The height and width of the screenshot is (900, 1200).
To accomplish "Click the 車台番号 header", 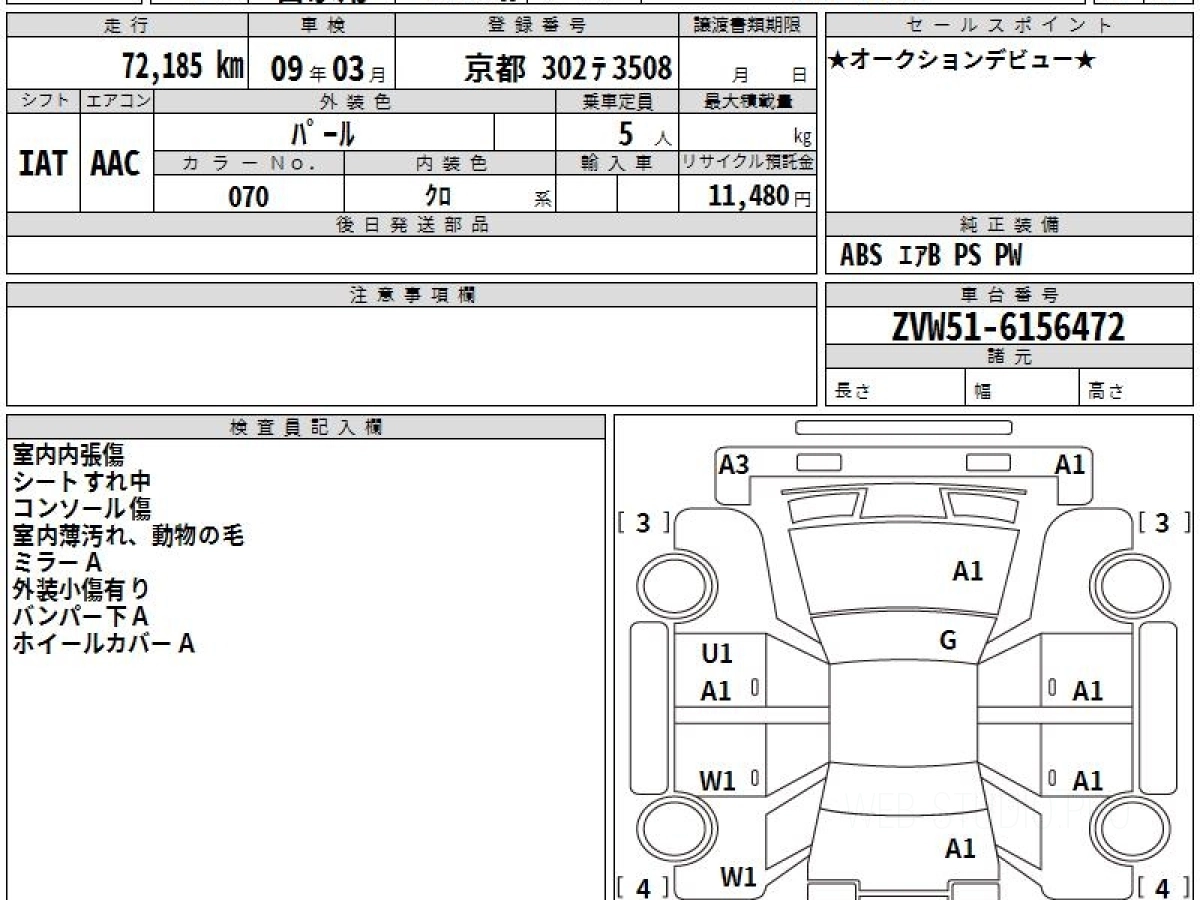I will 1009,295.
